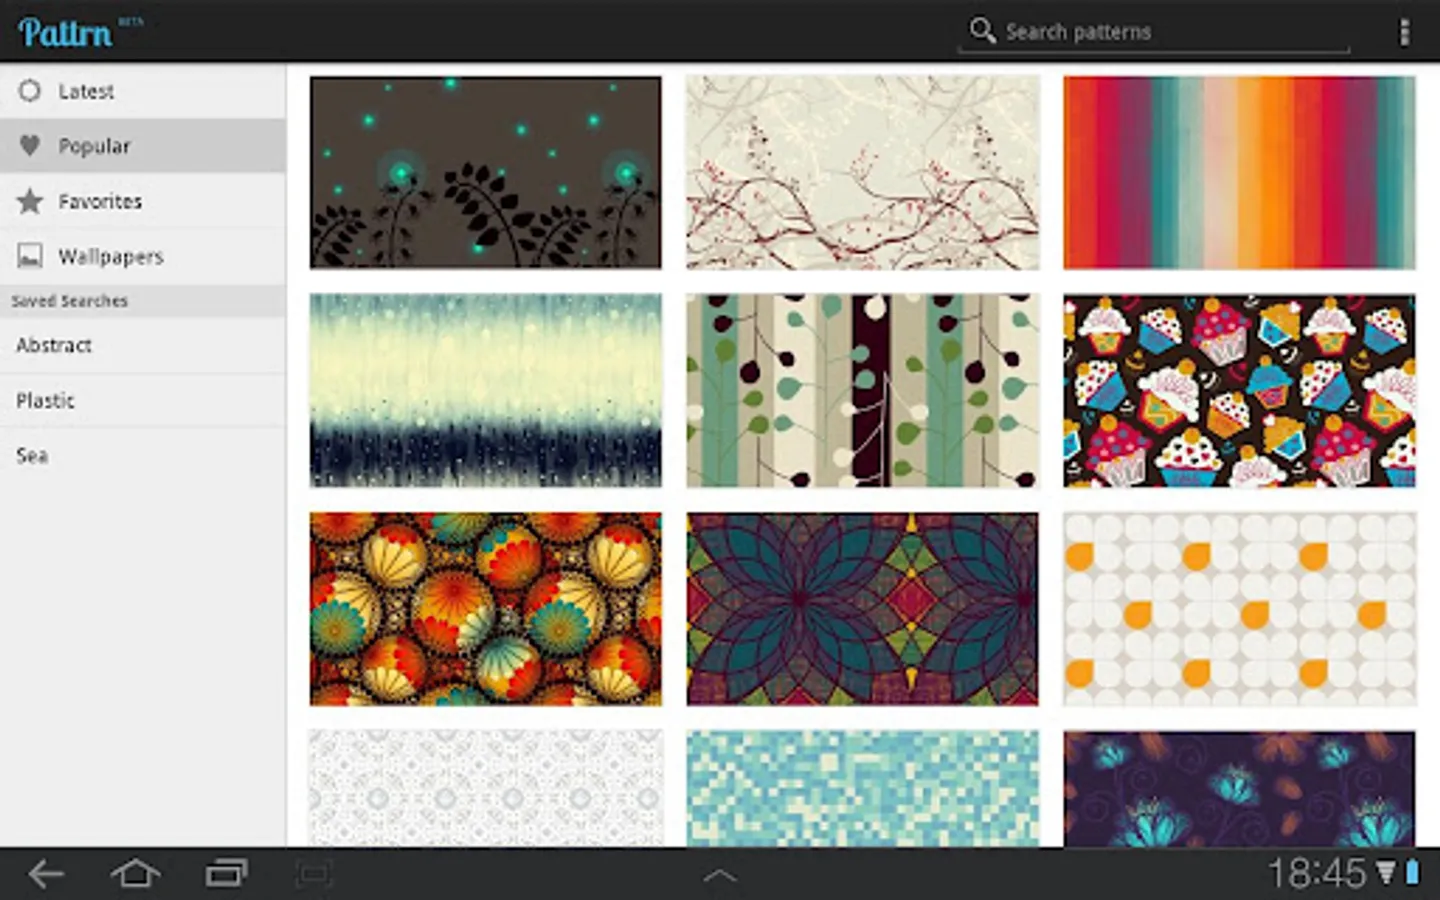Open the colorful cupcakes pattern

coord(1239,390)
